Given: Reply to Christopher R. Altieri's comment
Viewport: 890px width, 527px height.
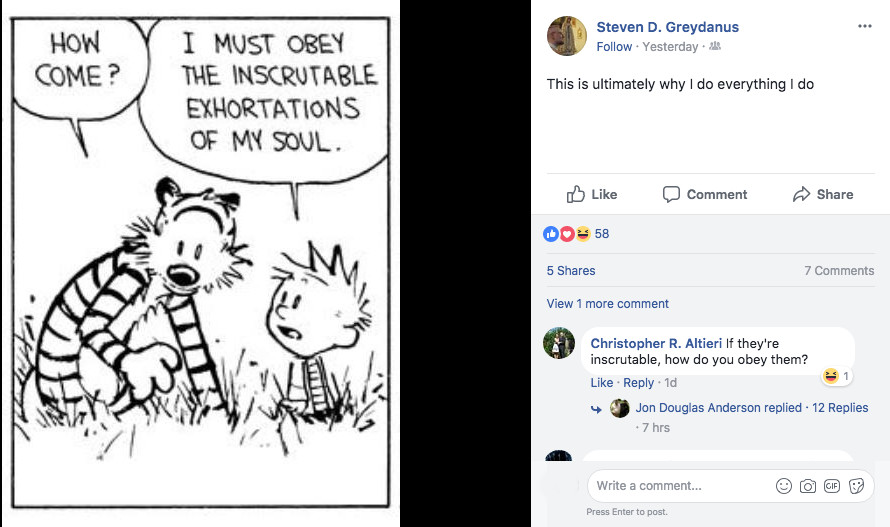Looking at the screenshot, I should pos(639,383).
